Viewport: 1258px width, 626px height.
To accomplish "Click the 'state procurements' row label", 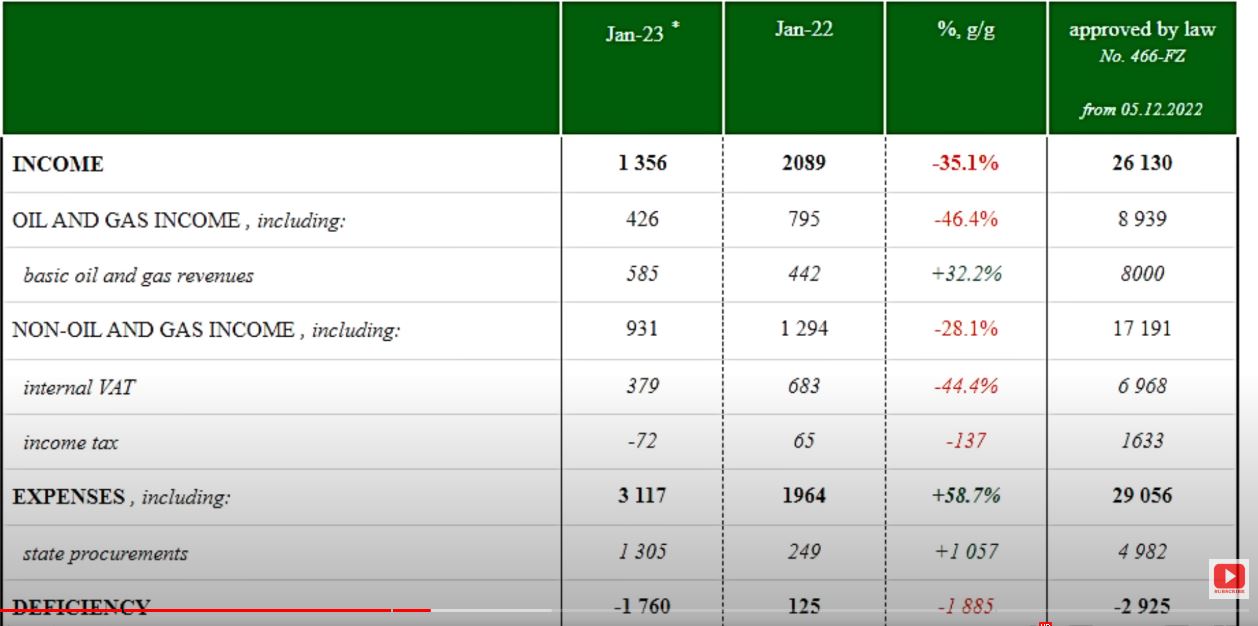I will click(x=105, y=553).
